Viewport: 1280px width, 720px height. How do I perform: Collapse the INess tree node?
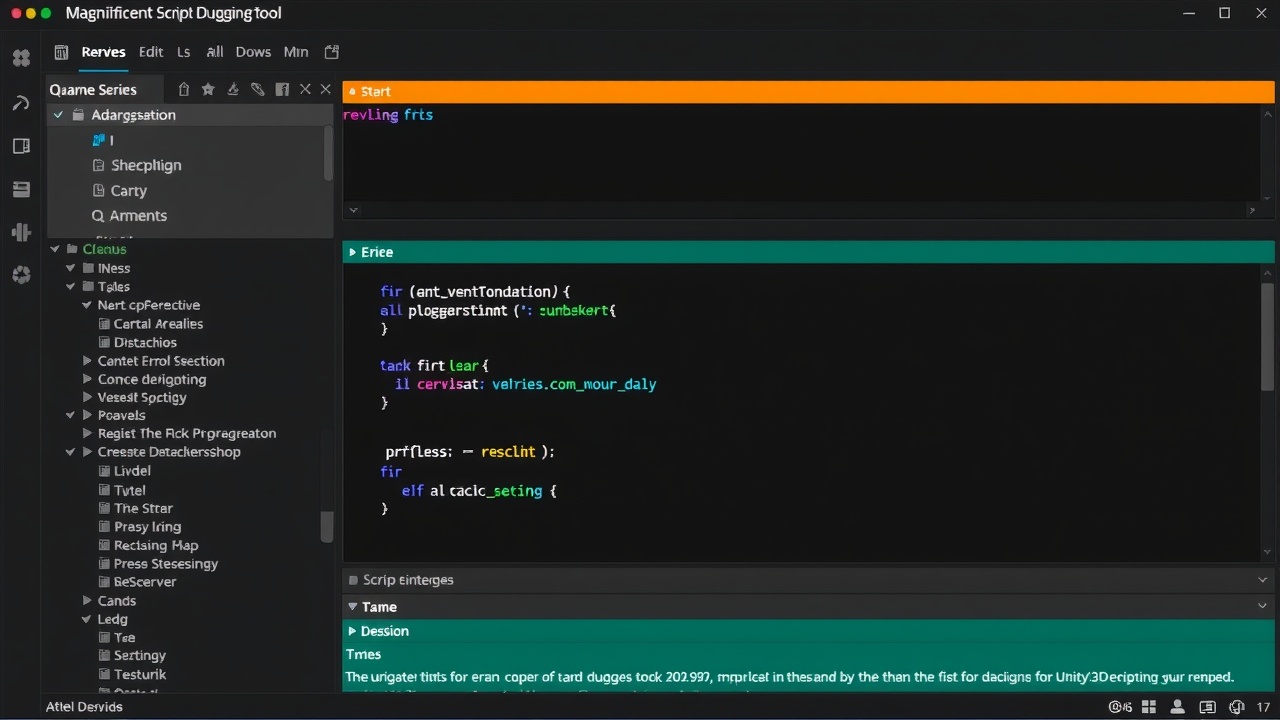[x=71, y=268]
